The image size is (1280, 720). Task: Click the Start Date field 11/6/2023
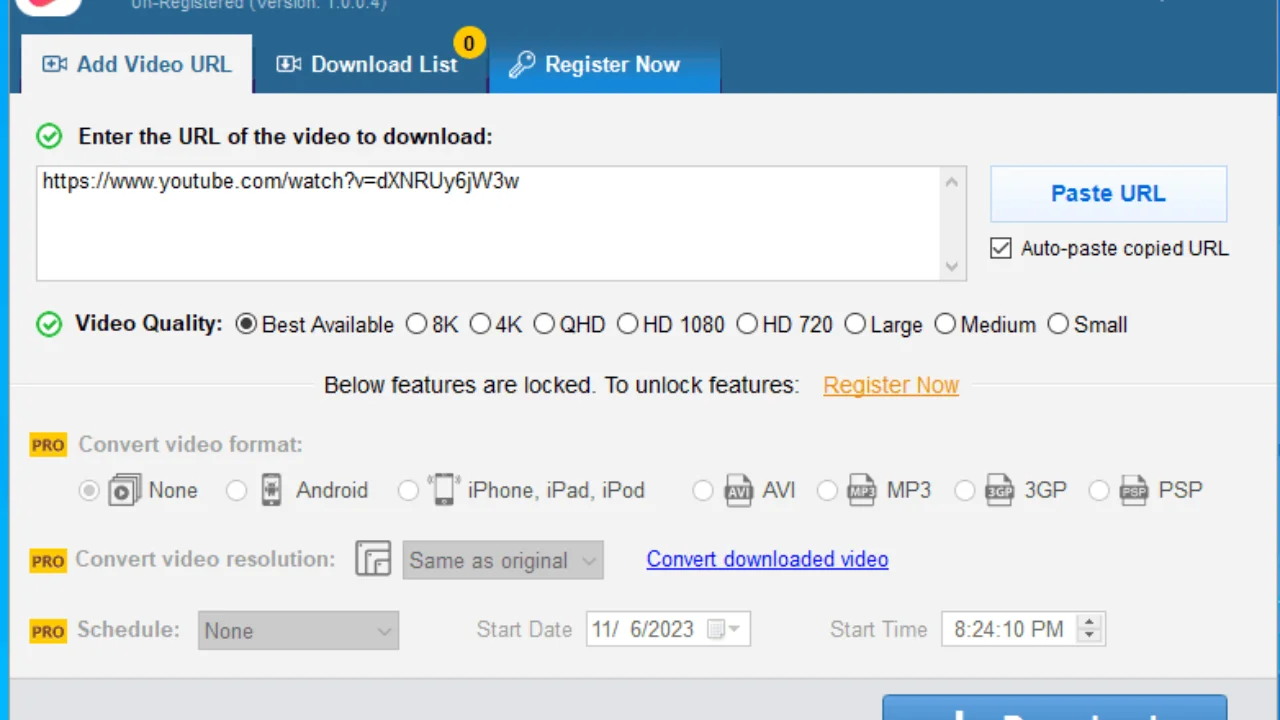click(668, 629)
